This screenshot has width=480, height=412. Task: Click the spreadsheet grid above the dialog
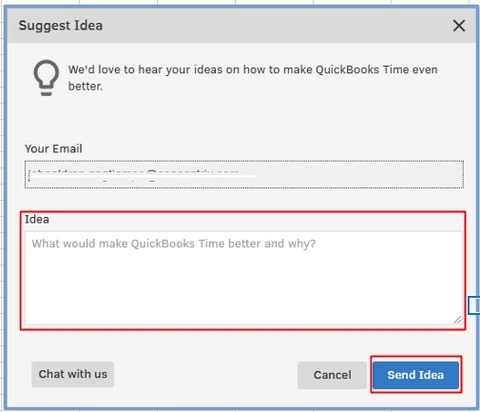[240, 2]
